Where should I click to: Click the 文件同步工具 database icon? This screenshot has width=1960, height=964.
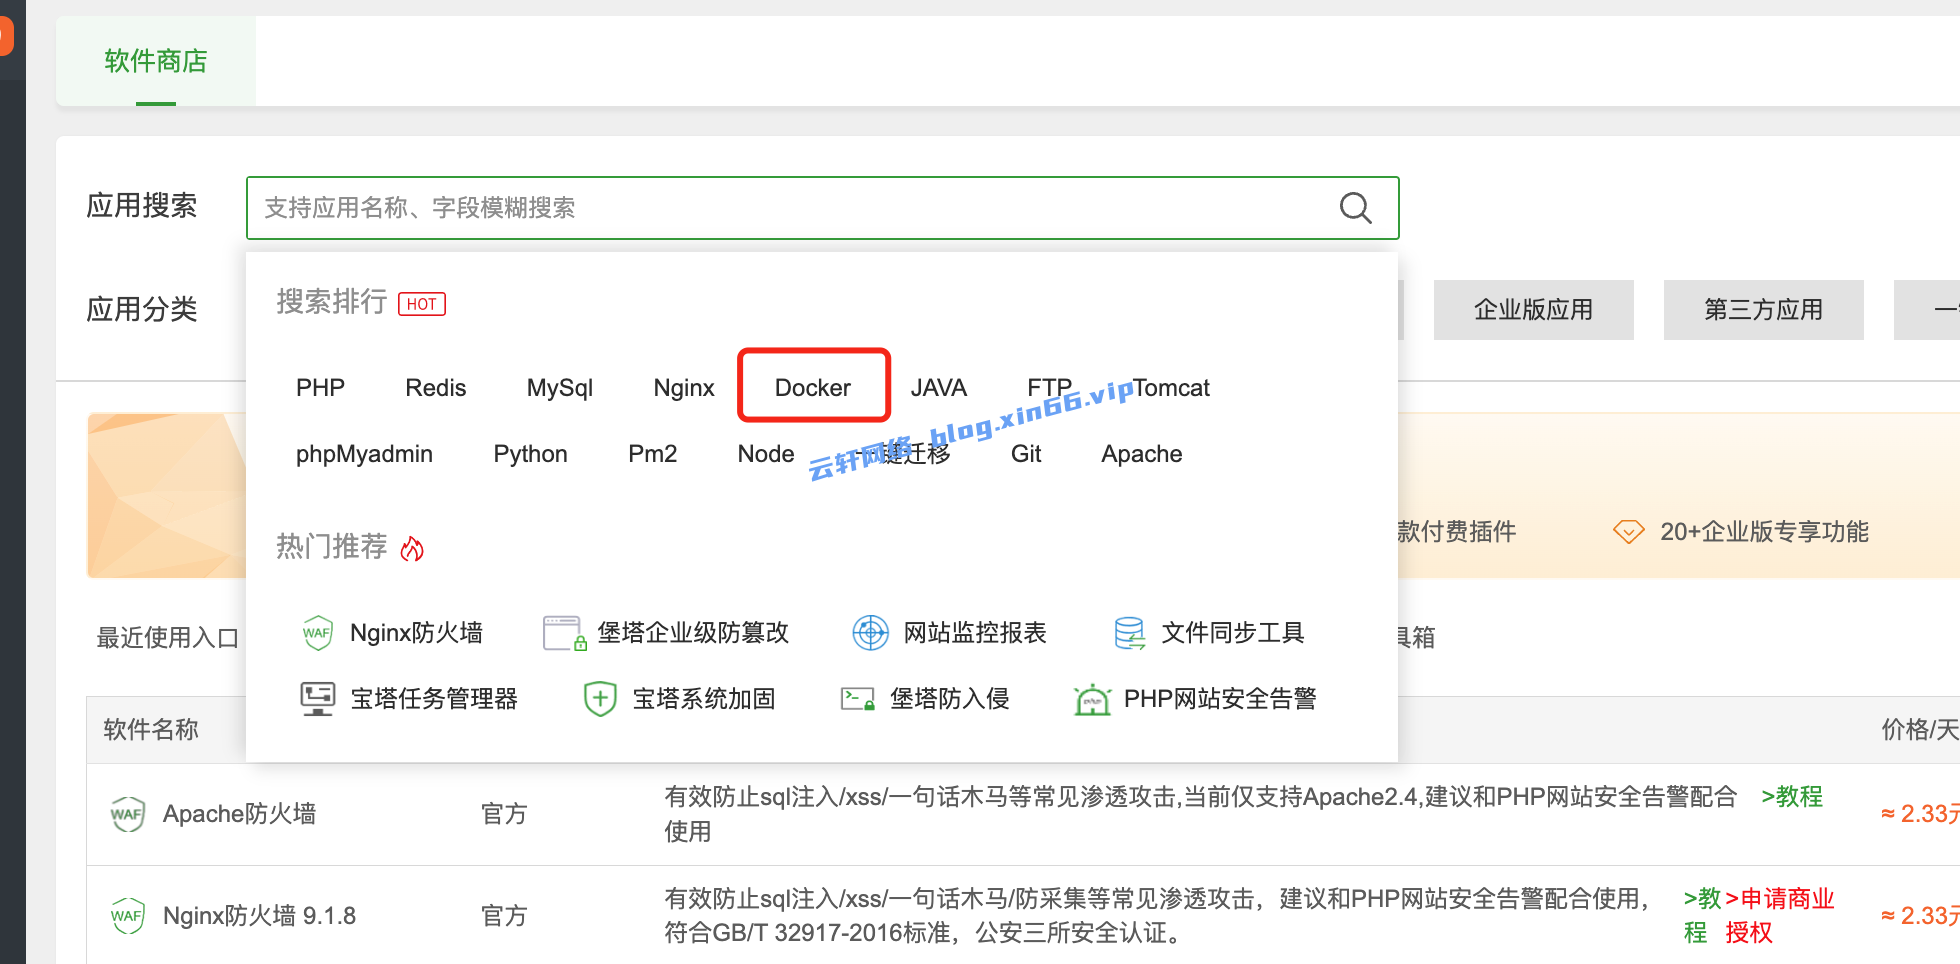[1129, 633]
